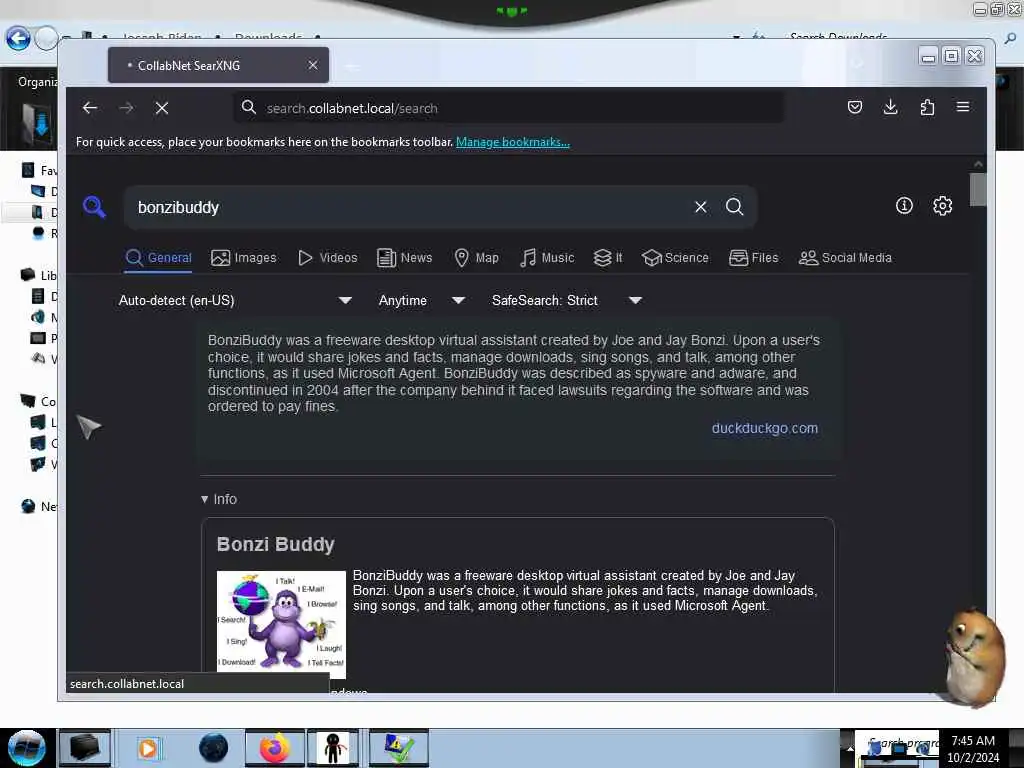Select Network in Explorer navigation pane
Viewport: 1024px width, 768px height.
(x=39, y=506)
